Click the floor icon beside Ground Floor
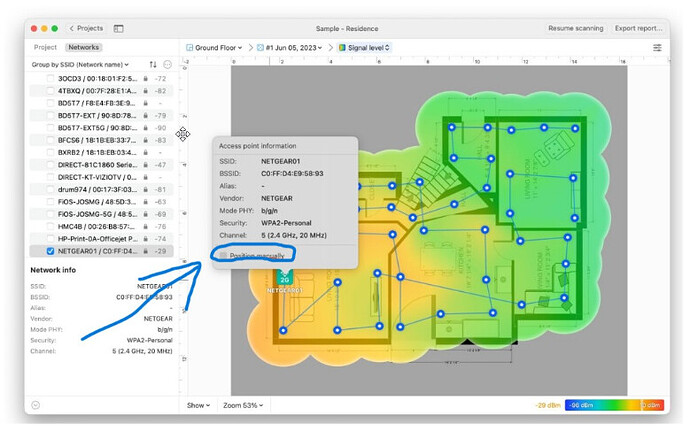690x431 pixels. (x=189, y=48)
